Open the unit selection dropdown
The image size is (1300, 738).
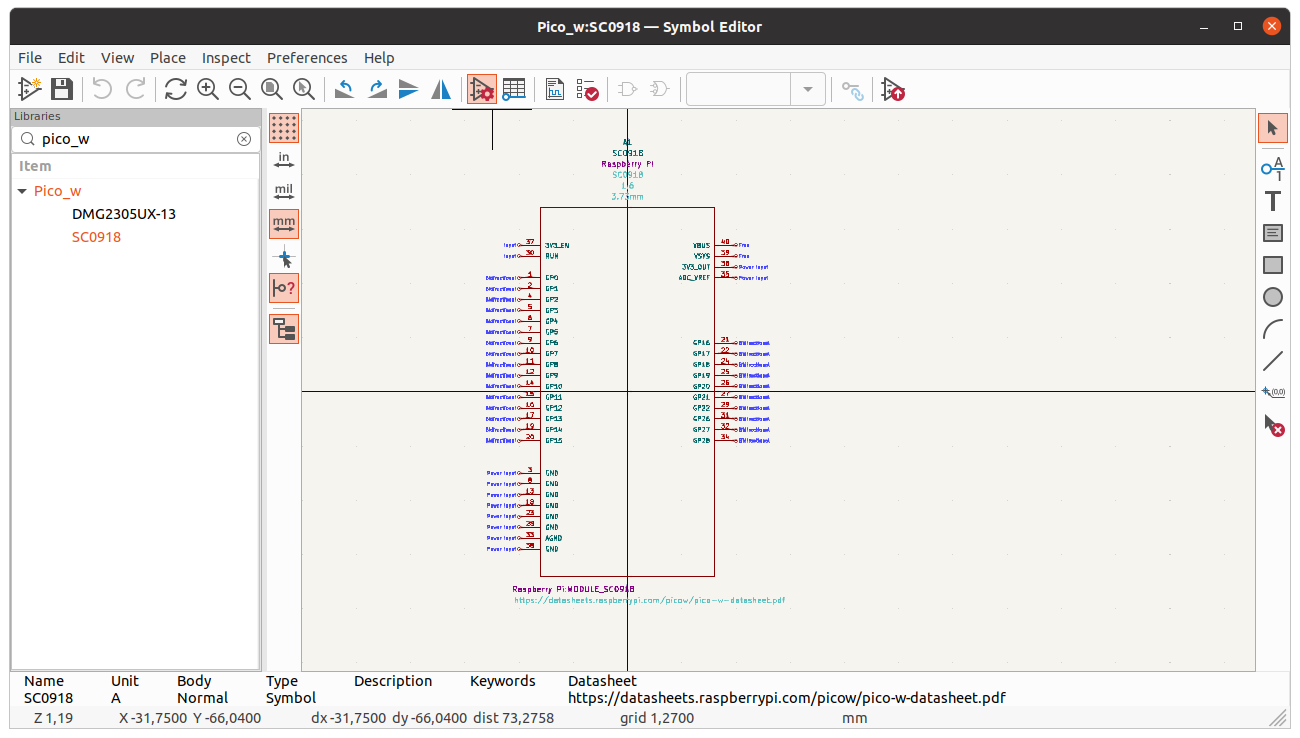[808, 89]
